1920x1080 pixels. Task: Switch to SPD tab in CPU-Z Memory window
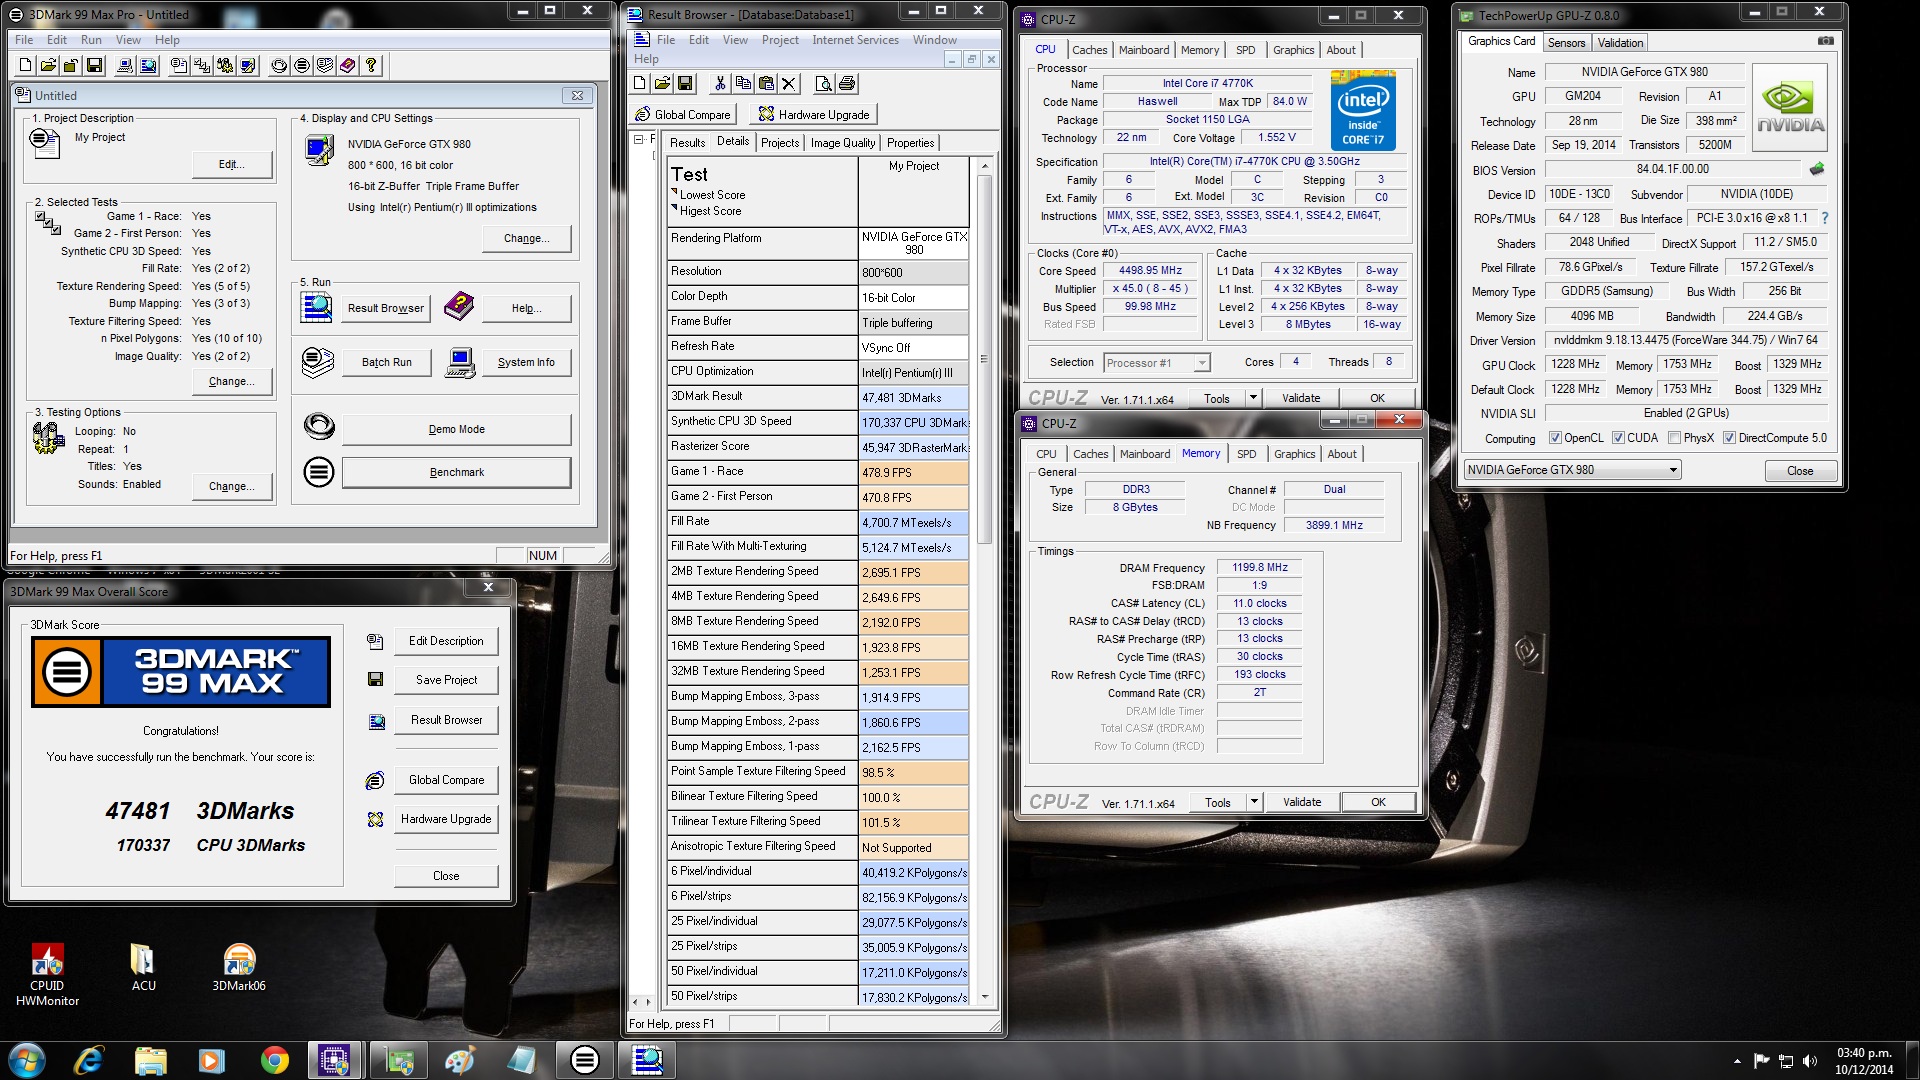pos(1246,454)
